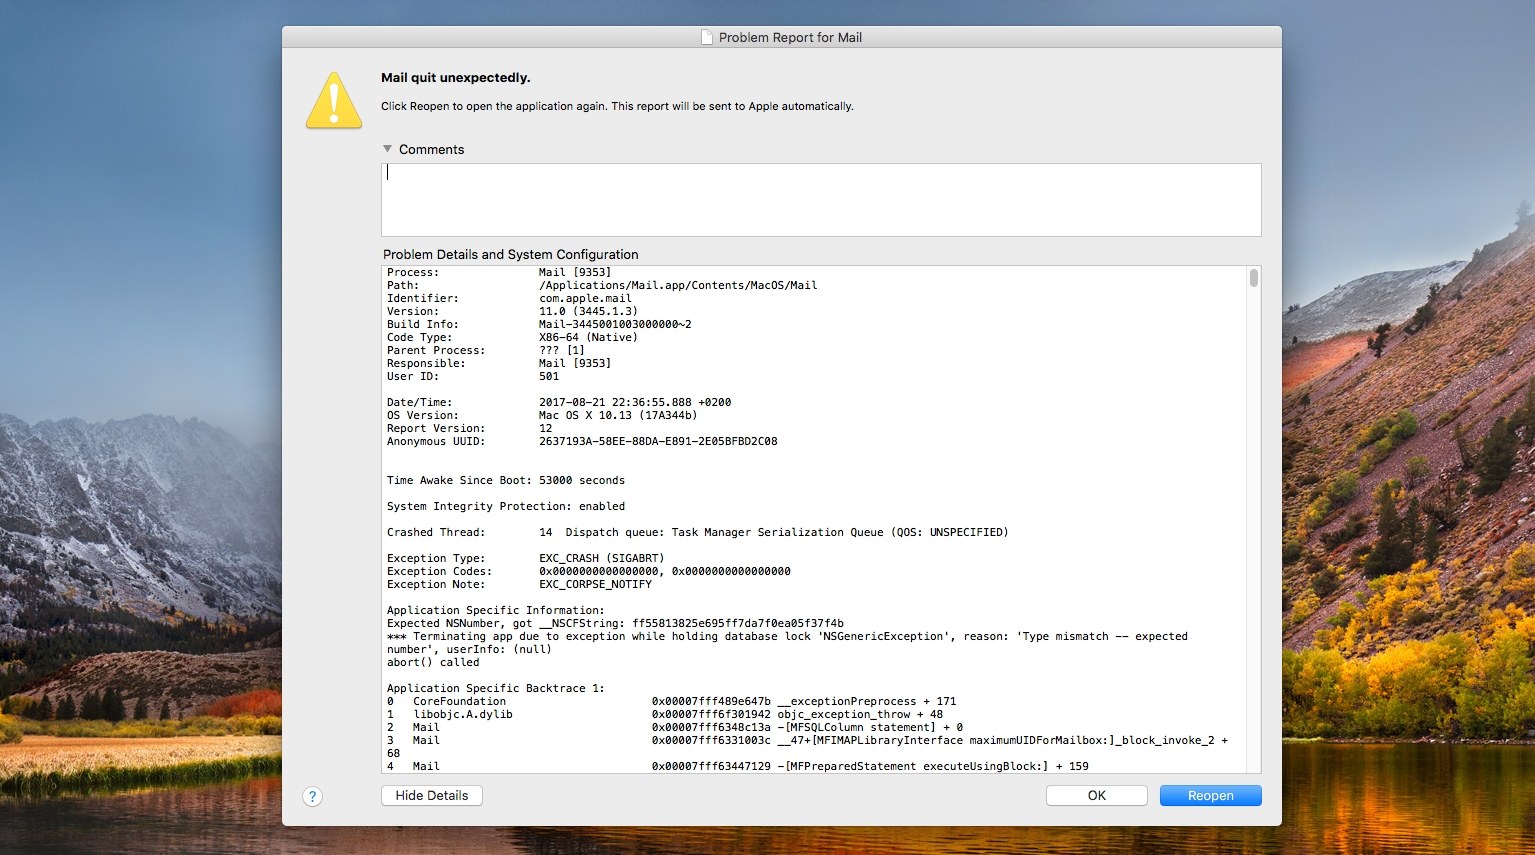Click the path "/Applications/Mail.app/Contents/MacOS/Mail"
The height and width of the screenshot is (855, 1535).
[678, 285]
